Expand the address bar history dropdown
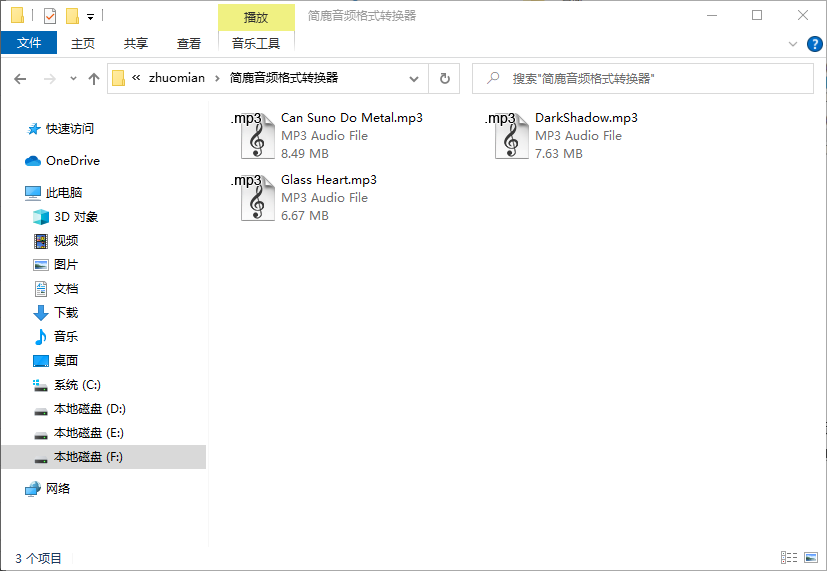The image size is (827, 571). coord(414,79)
